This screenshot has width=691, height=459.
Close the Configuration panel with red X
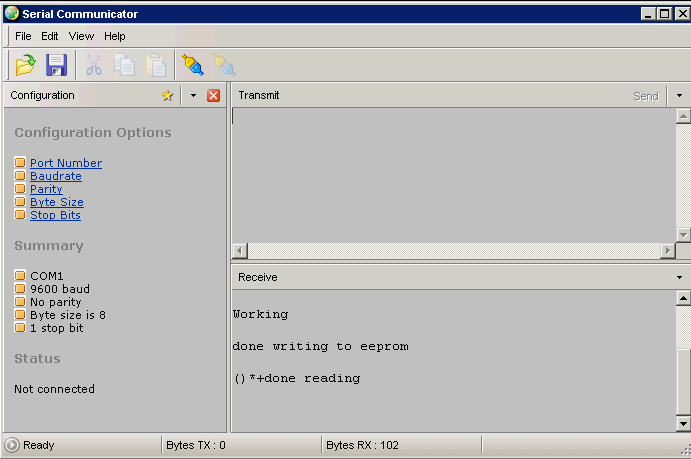point(213,95)
